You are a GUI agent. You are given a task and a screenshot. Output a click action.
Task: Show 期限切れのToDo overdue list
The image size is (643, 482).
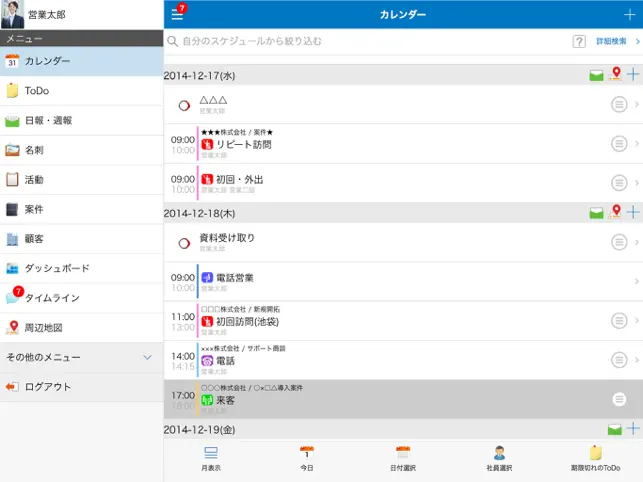pyautogui.click(x=595, y=459)
